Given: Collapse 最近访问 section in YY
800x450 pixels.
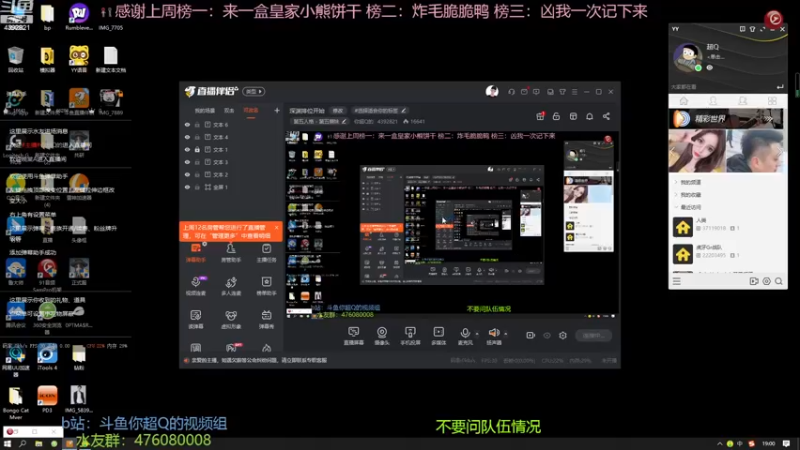Looking at the screenshot, I should click(x=690, y=207).
